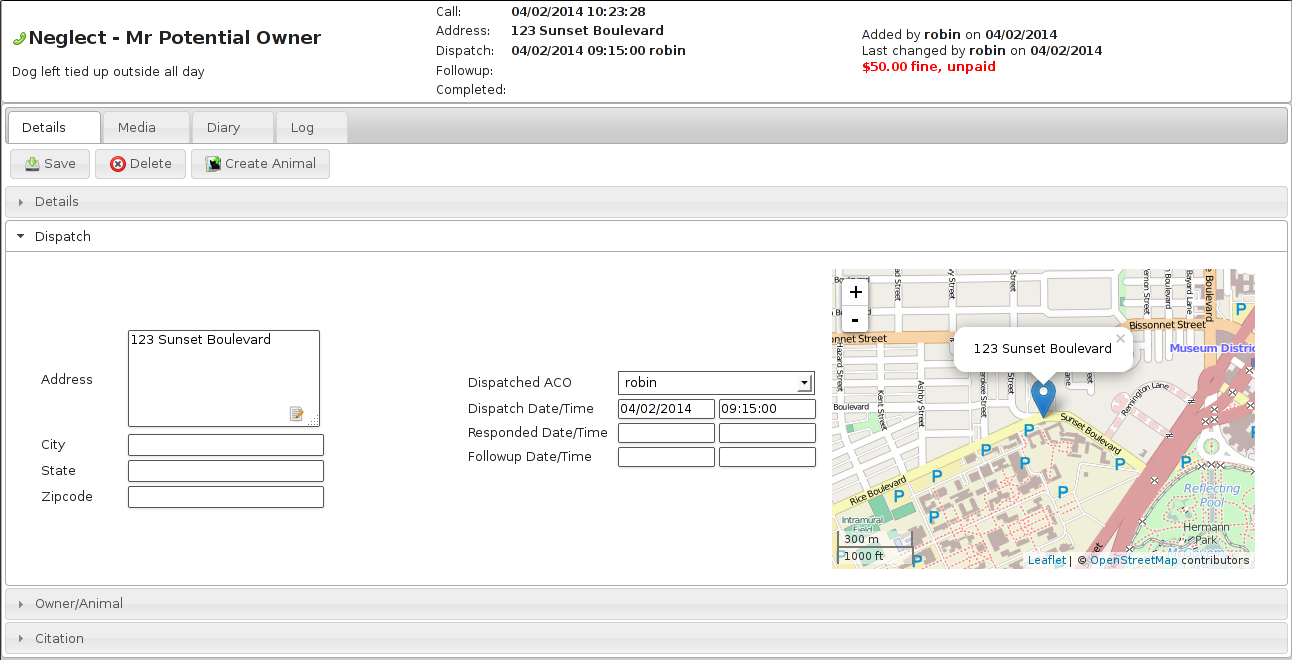Screen dimensions: 1292x660
Task: Delete this incident record
Action: point(140,164)
